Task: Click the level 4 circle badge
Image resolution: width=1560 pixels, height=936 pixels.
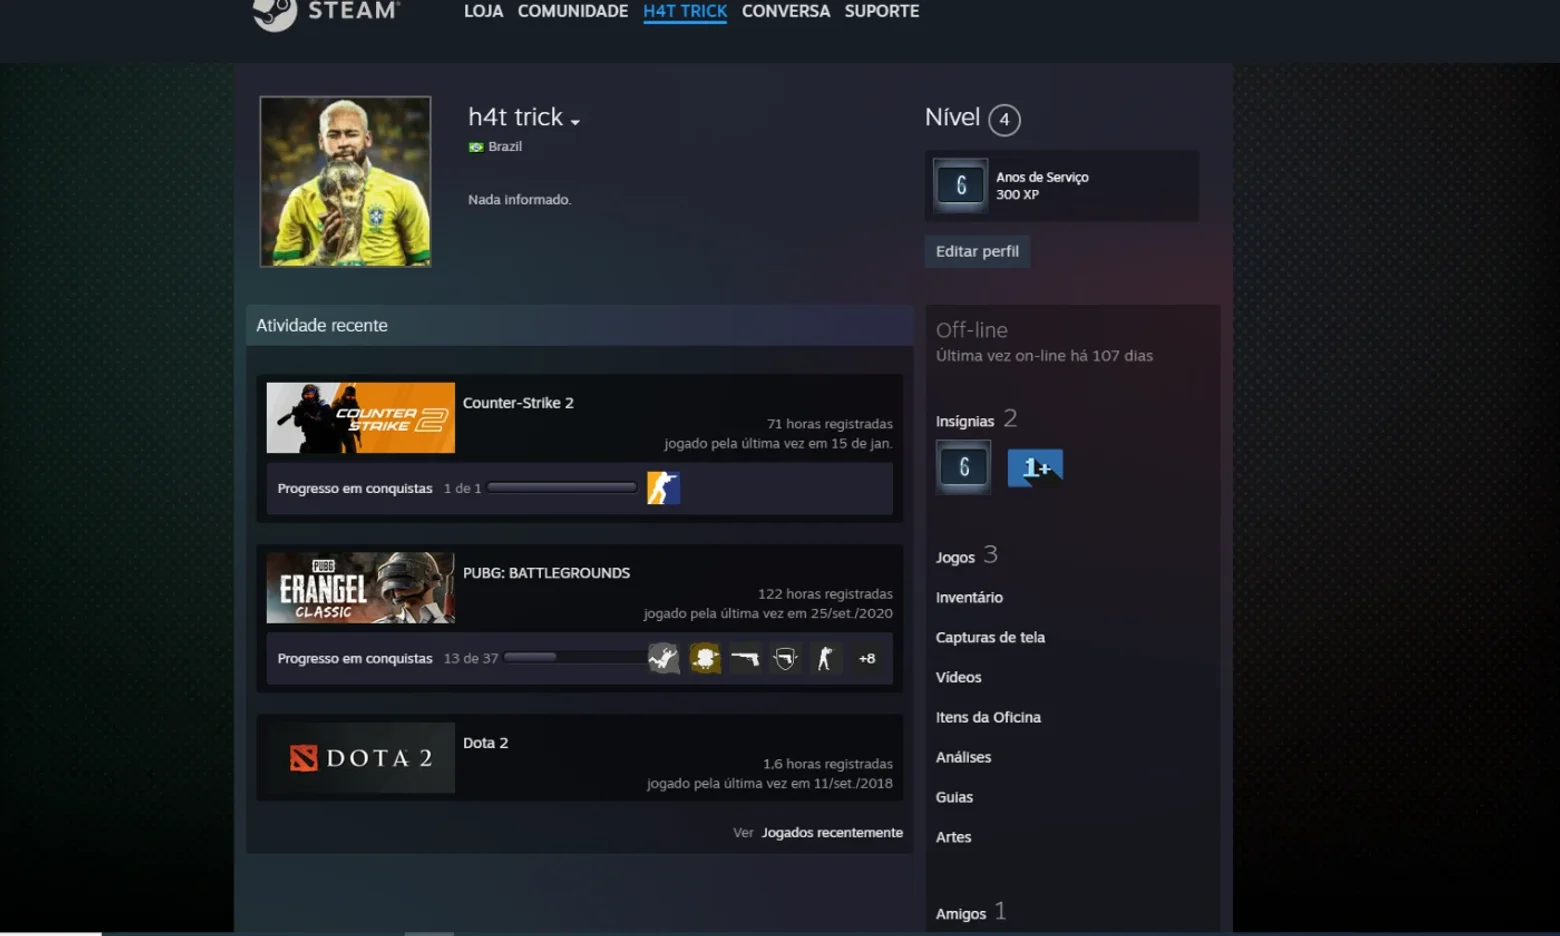Action: 1004,120
